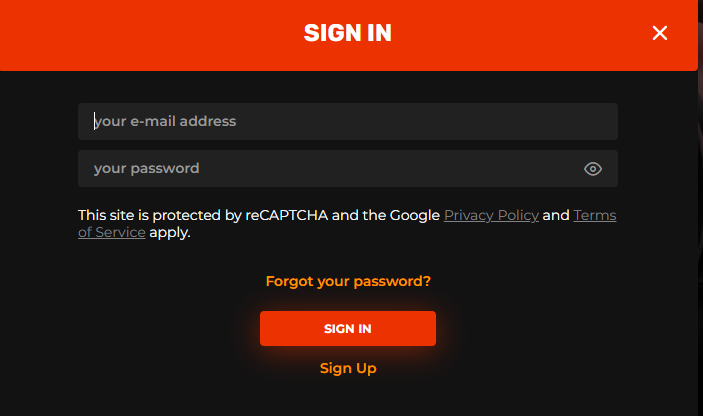Select Forgot your password? link
The width and height of the screenshot is (703, 416).
click(348, 281)
